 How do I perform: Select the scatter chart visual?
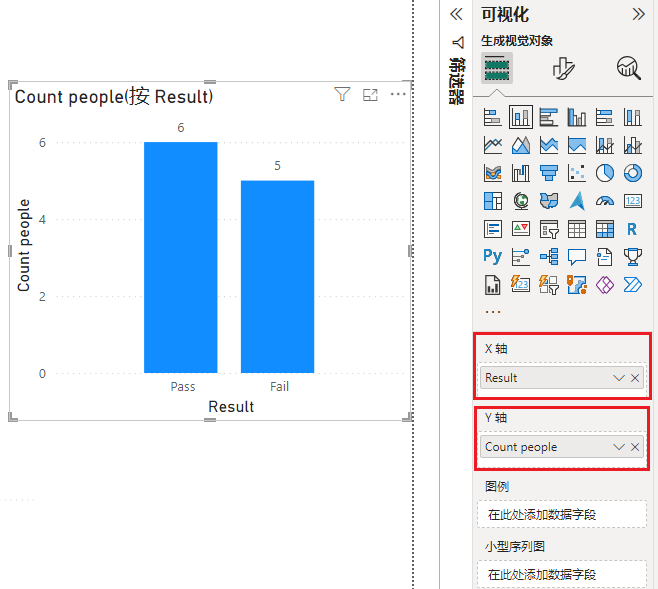point(577,173)
